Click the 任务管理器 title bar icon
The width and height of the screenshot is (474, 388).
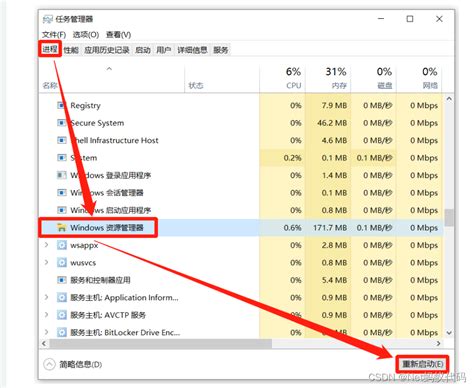click(x=48, y=19)
